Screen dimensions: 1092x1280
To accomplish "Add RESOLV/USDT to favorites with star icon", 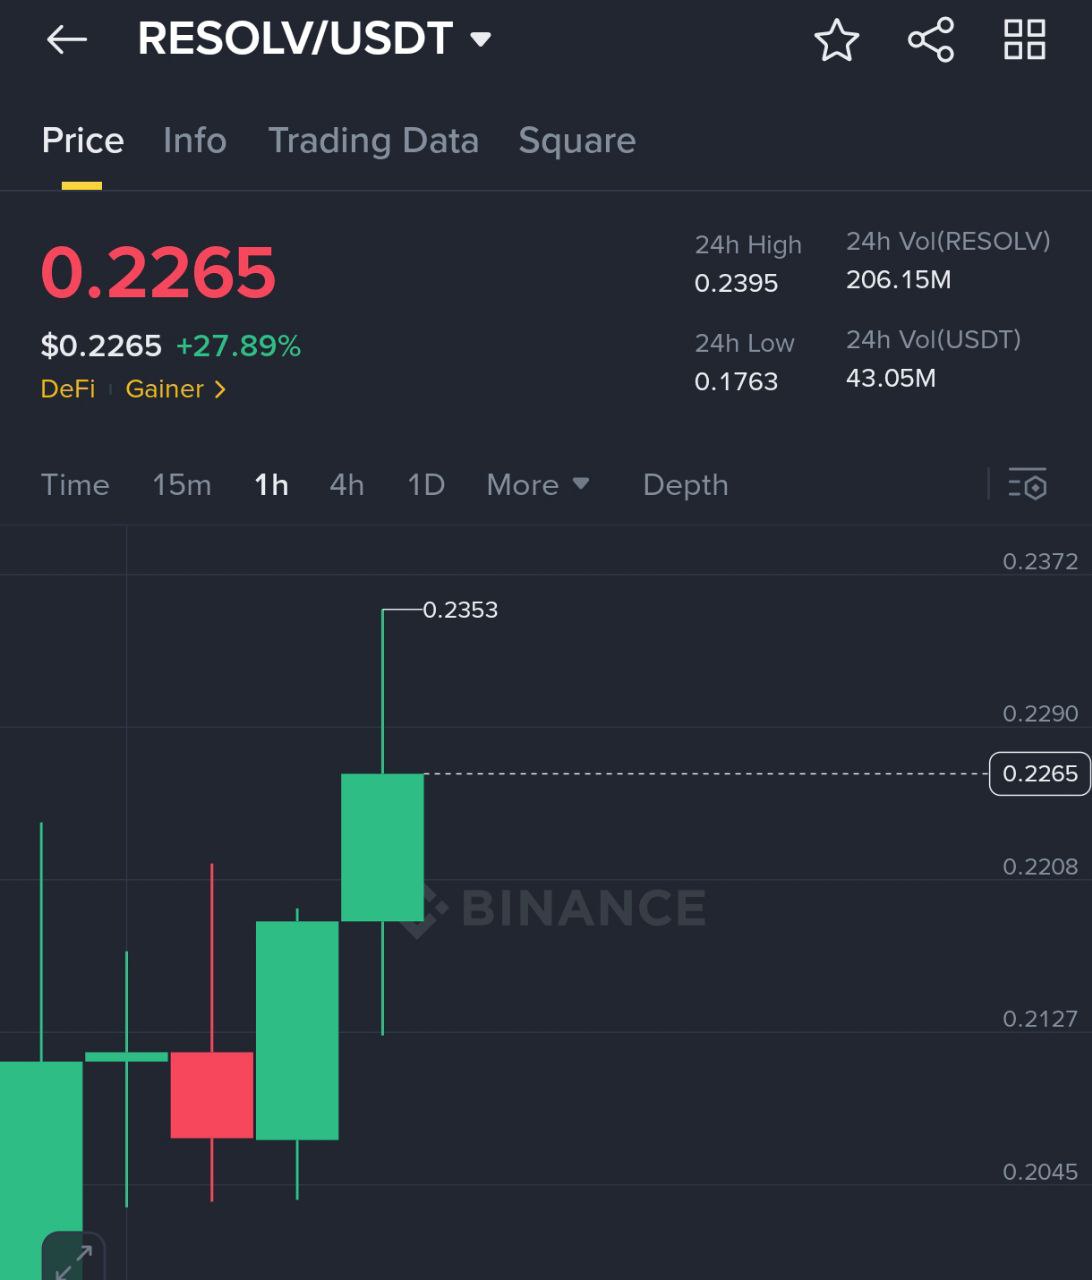I will click(836, 40).
